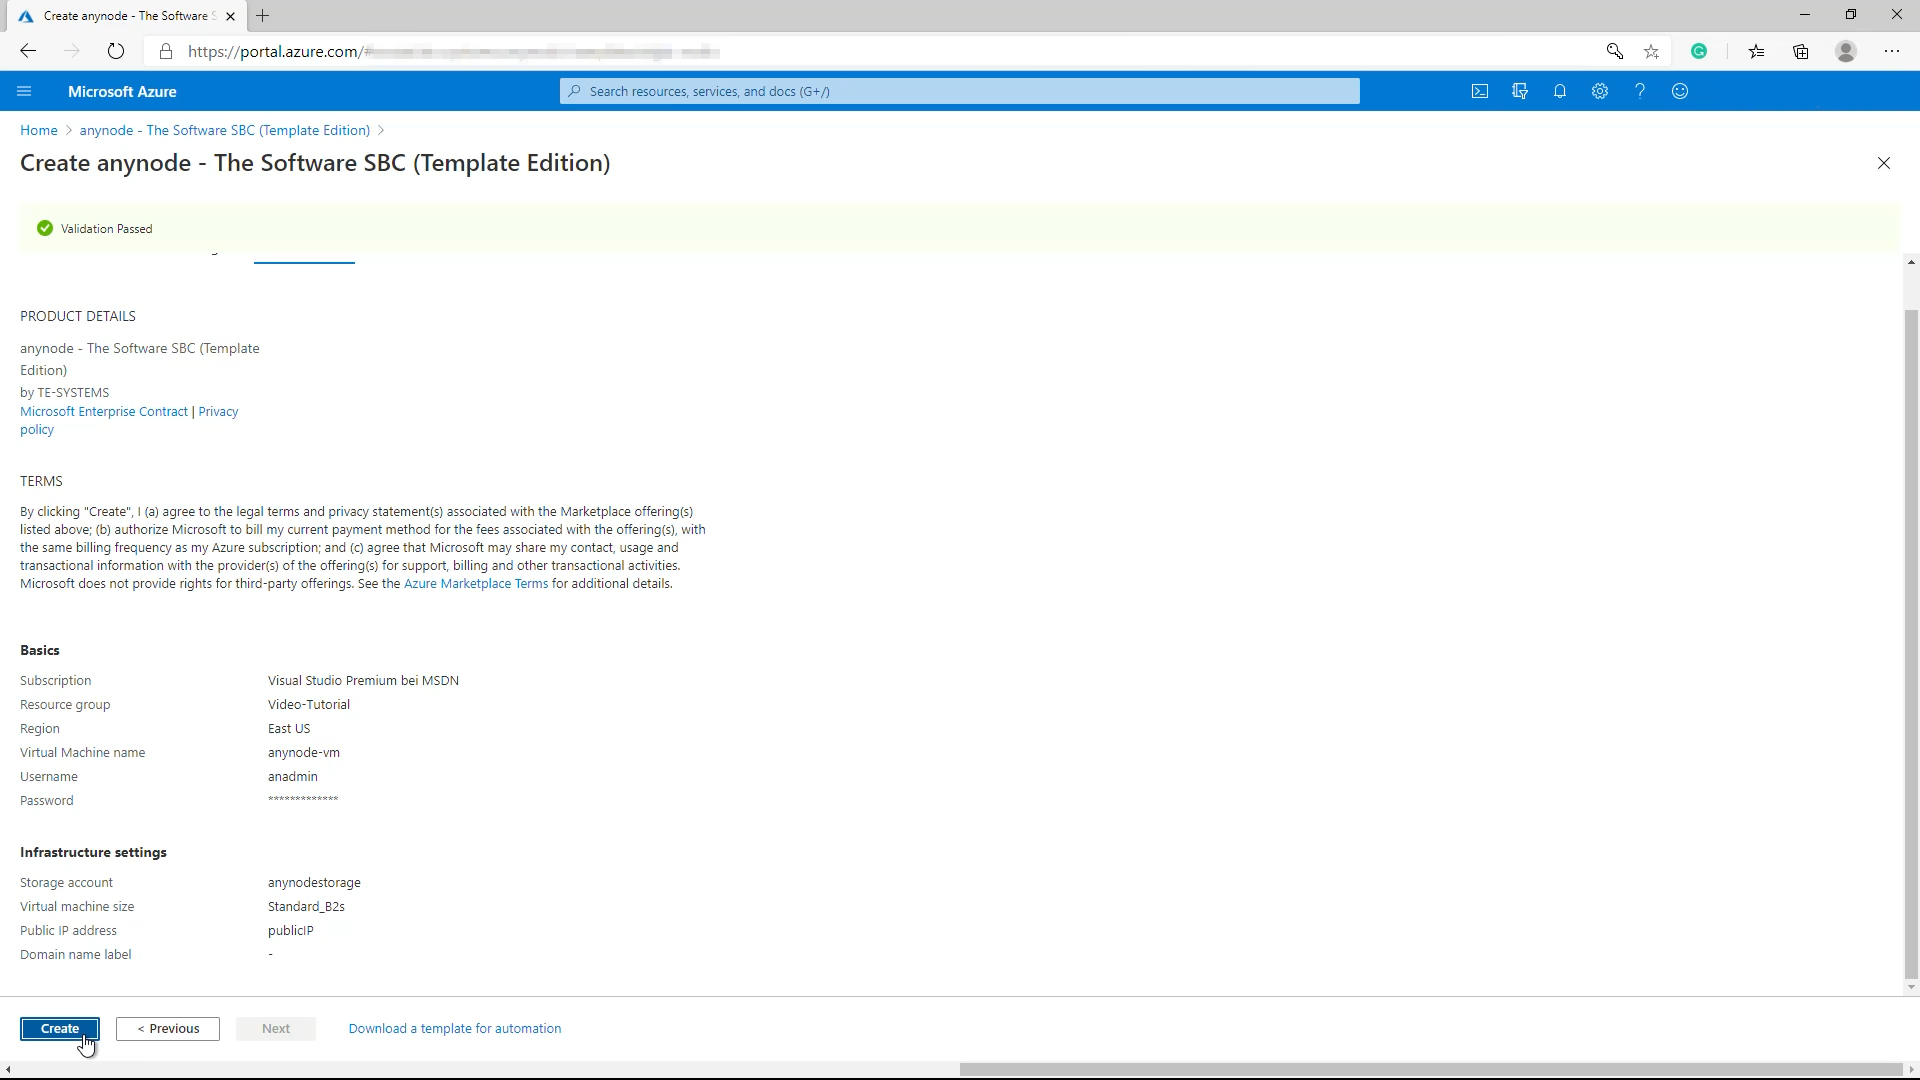Open the notifications bell
The width and height of the screenshot is (1920, 1080).
[1560, 91]
